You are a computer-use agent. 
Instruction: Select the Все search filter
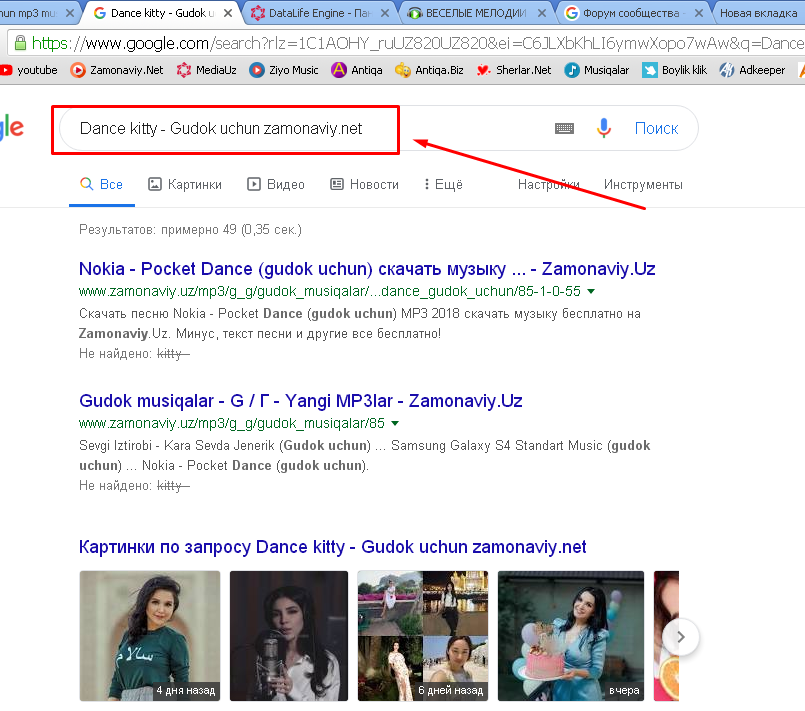tap(102, 184)
